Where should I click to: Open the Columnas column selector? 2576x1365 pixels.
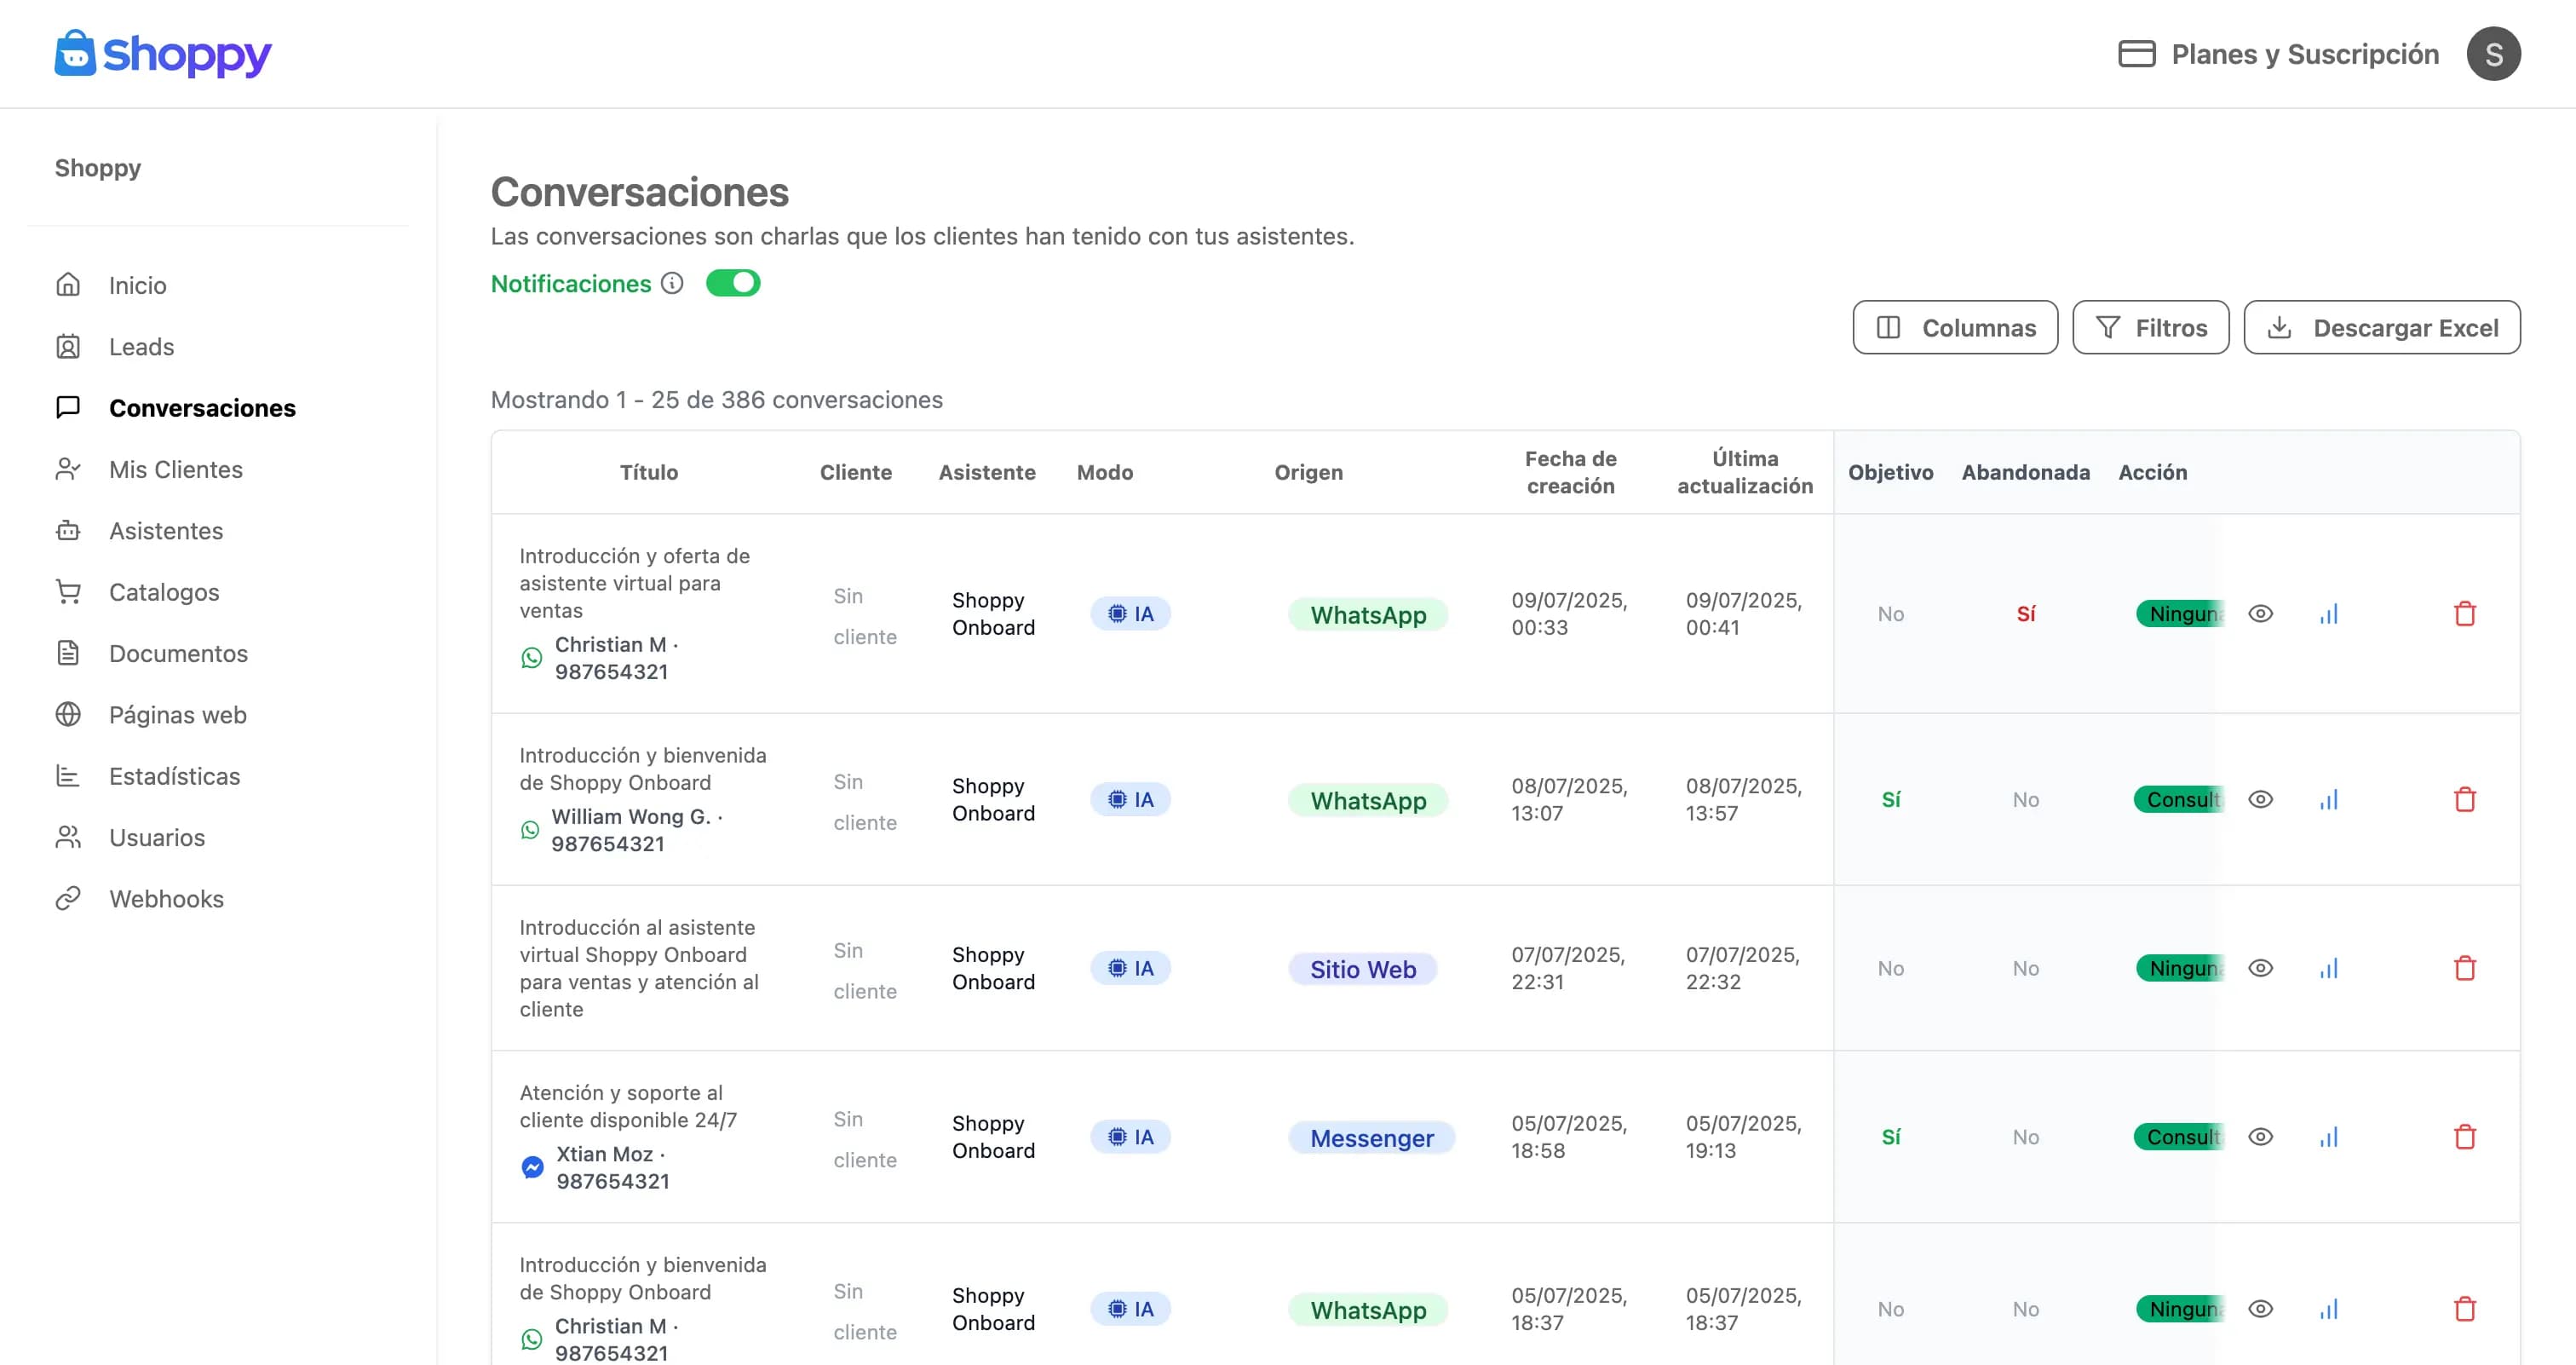[1955, 328]
